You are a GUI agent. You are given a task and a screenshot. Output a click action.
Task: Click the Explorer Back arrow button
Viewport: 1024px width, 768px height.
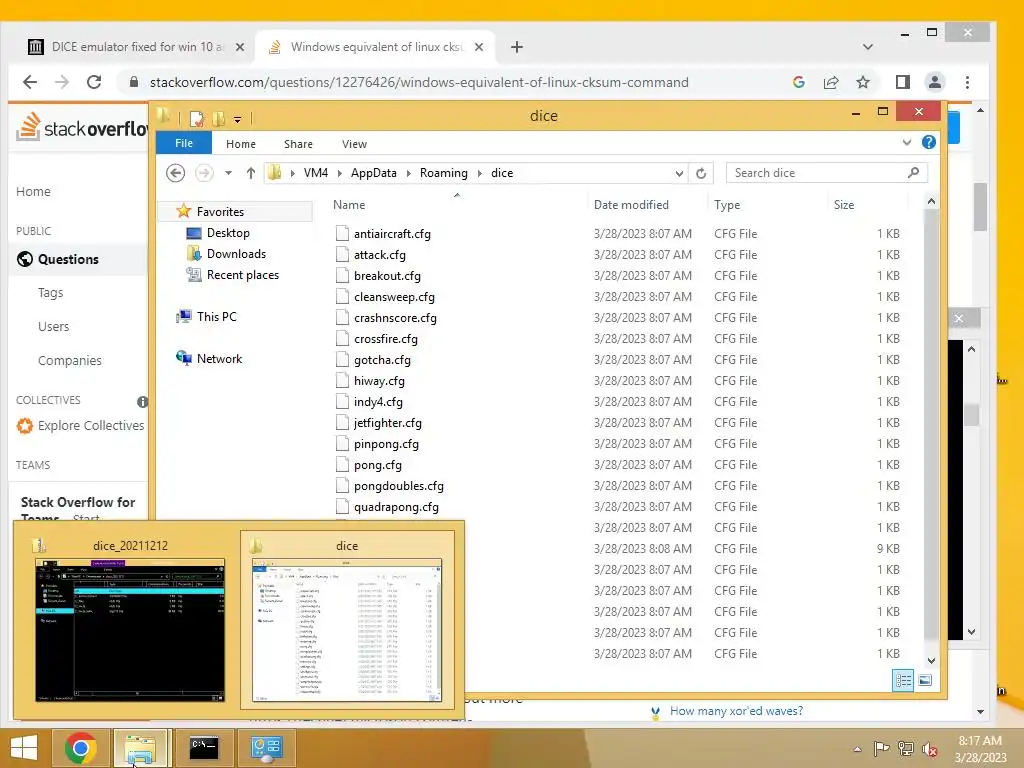176,173
